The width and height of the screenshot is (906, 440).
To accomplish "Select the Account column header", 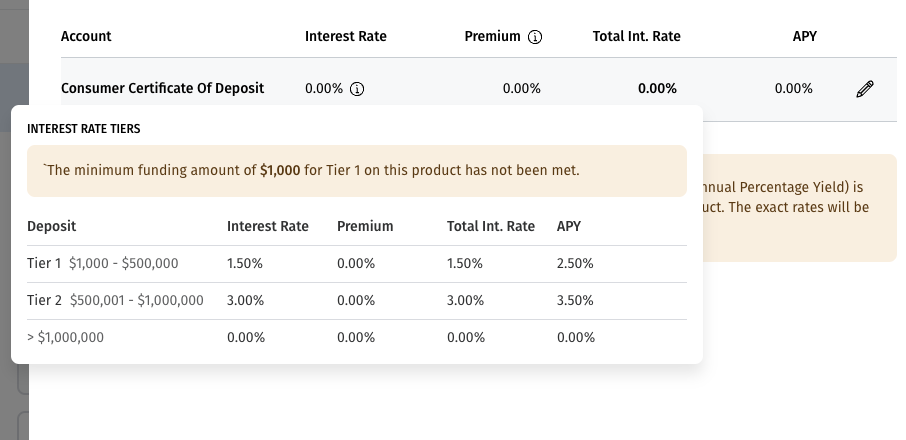I will 86,36.
